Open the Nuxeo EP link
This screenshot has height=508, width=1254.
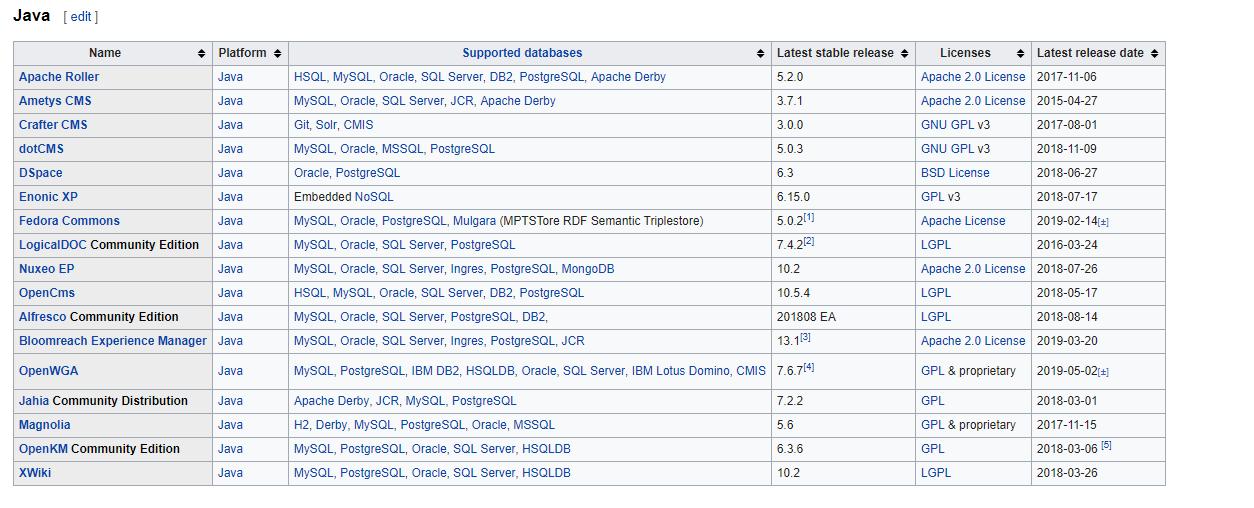pyautogui.click(x=46, y=269)
